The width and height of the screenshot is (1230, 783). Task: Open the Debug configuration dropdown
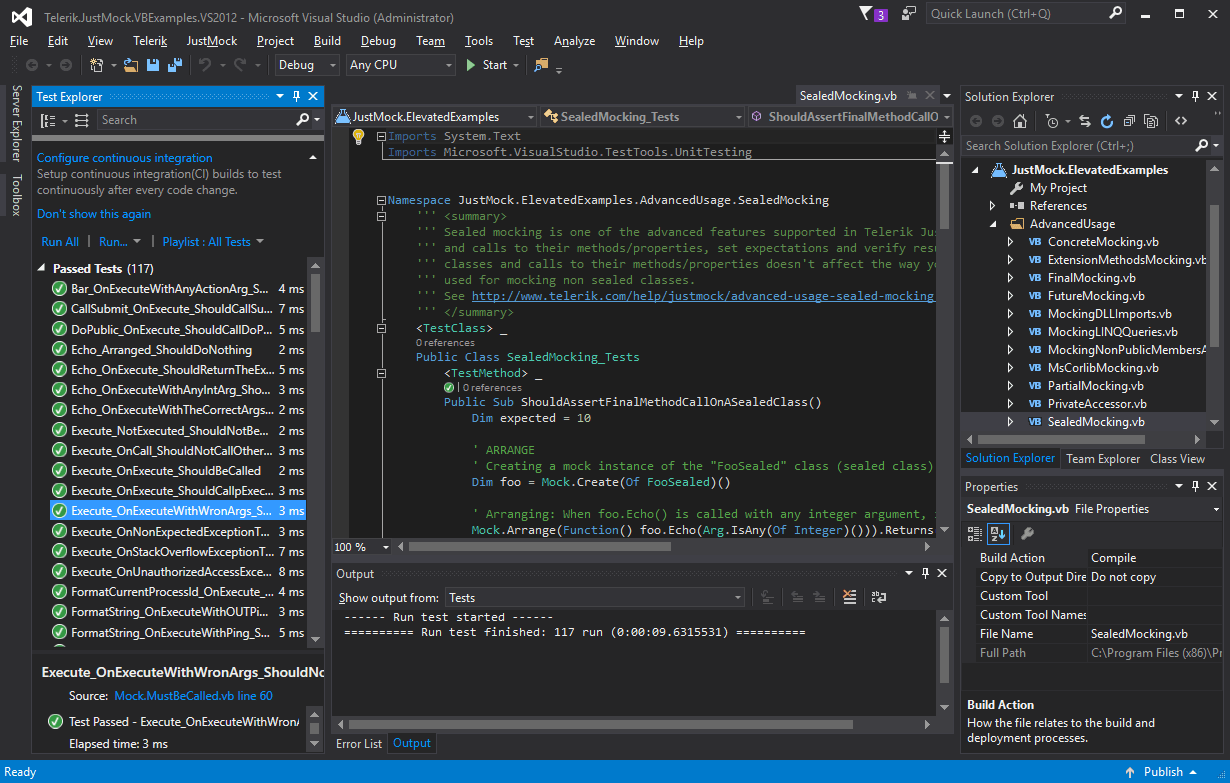pos(308,65)
